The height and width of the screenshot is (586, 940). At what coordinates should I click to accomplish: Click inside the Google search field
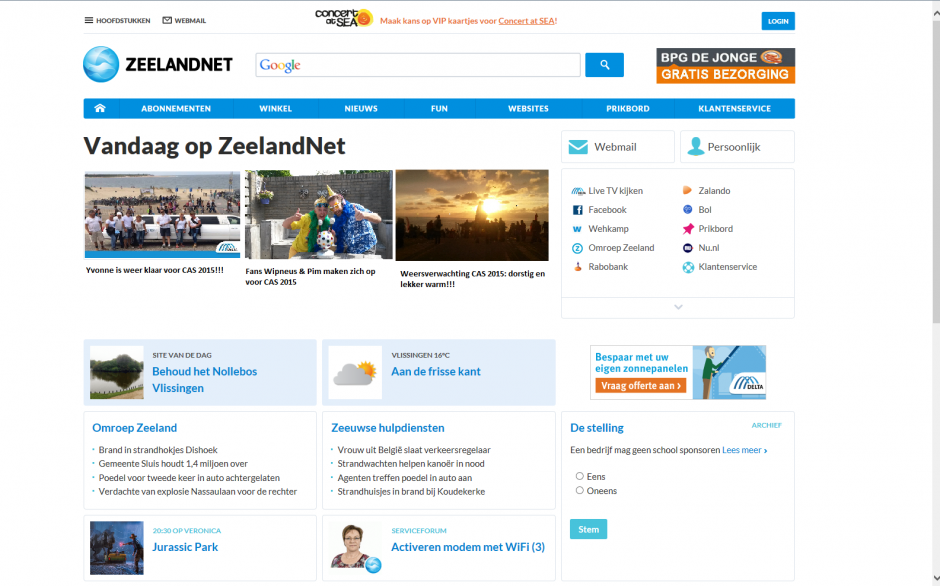click(x=418, y=65)
